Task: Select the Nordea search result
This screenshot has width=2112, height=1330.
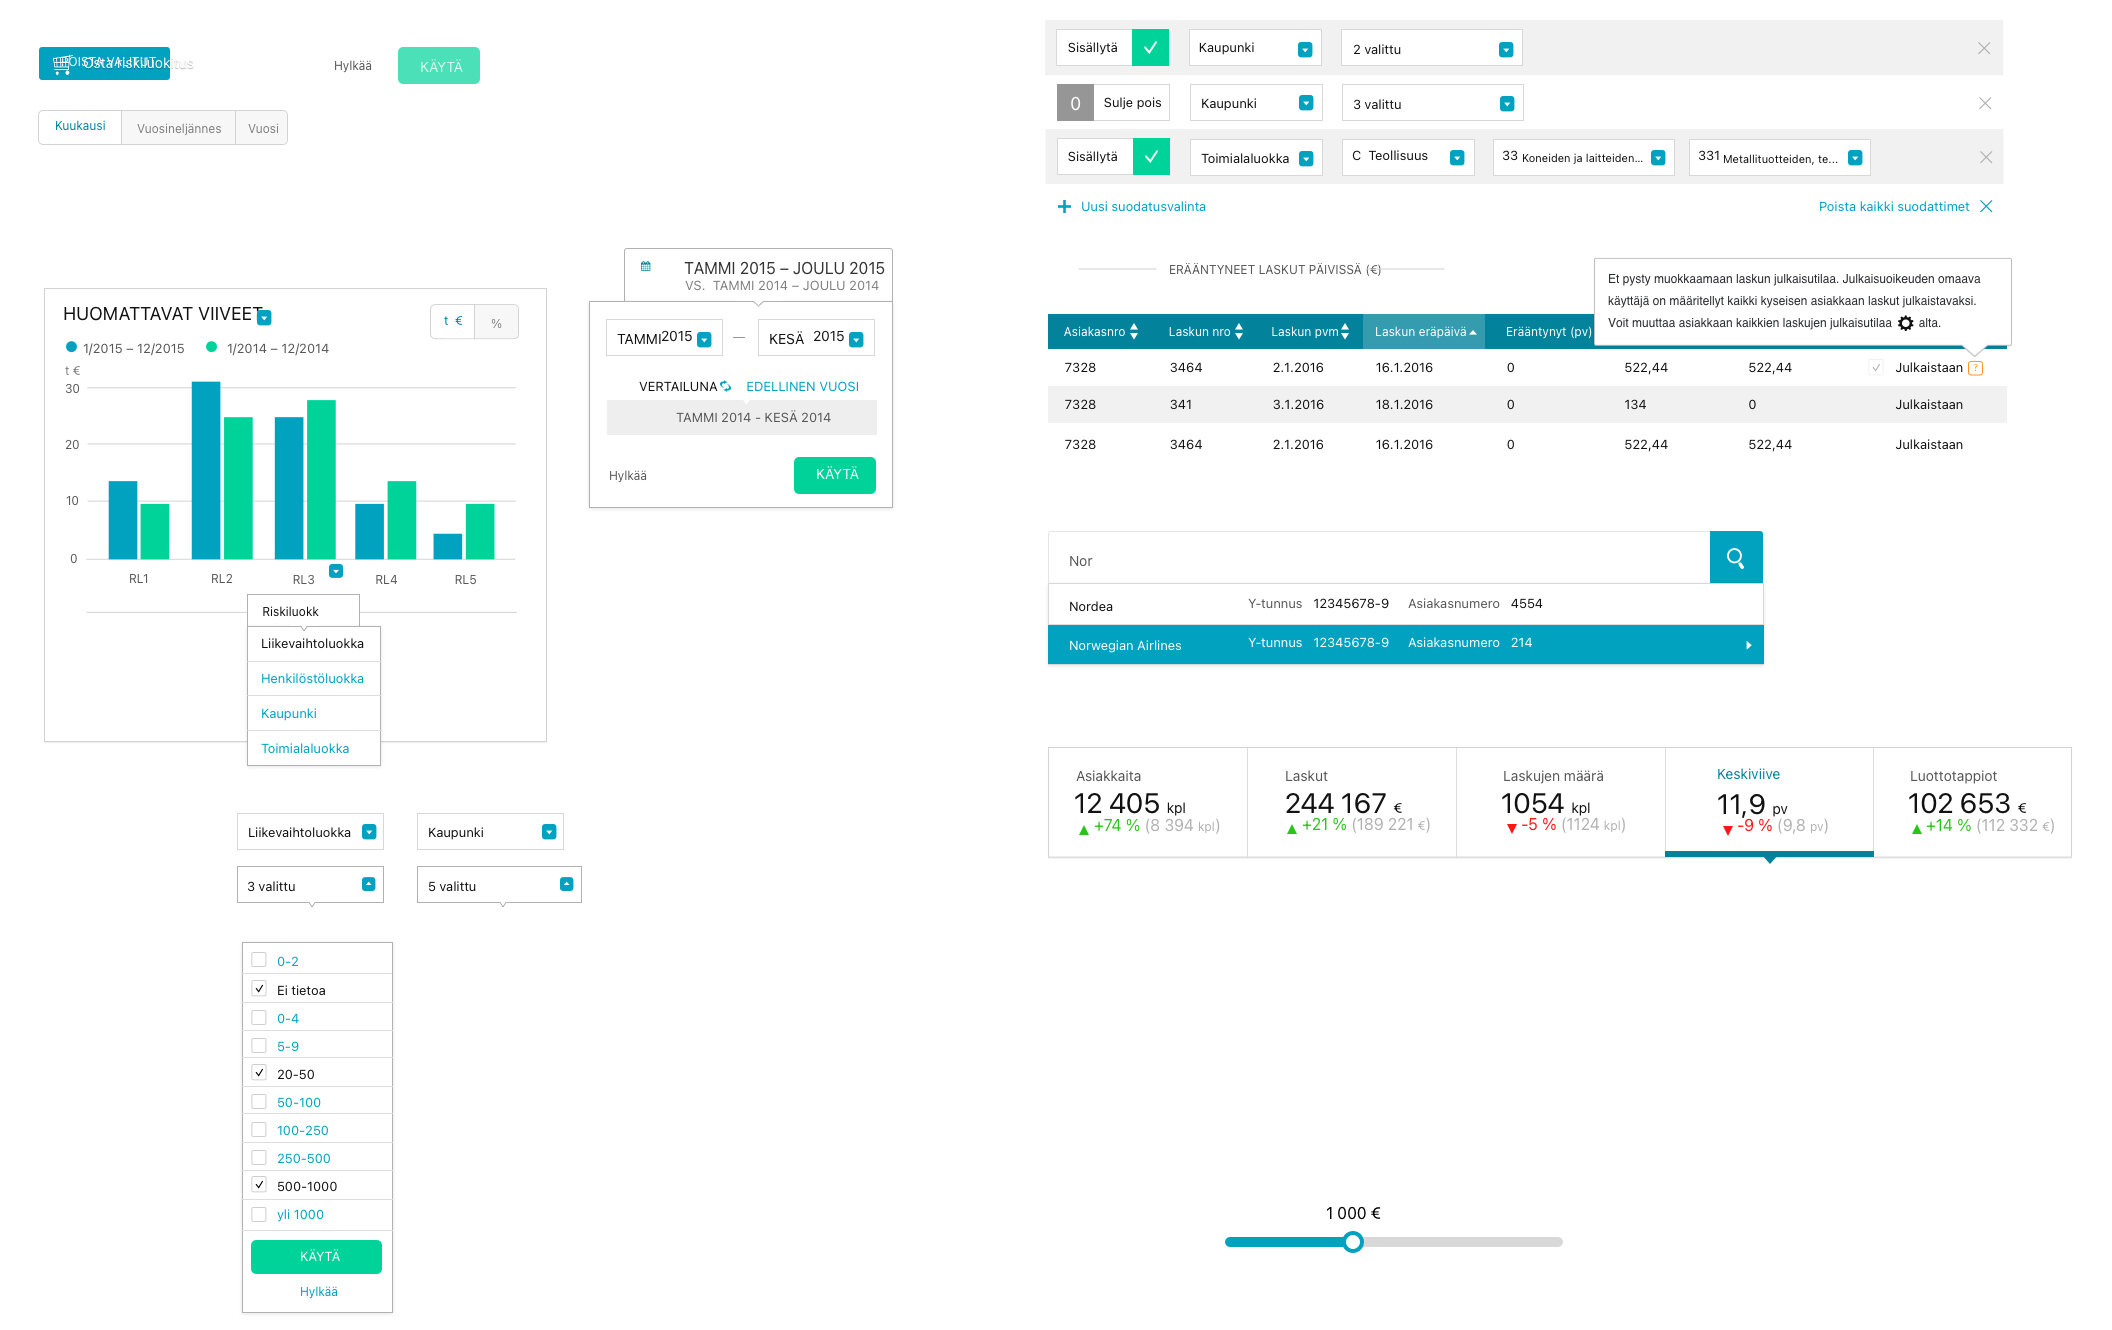Action: coord(1406,605)
